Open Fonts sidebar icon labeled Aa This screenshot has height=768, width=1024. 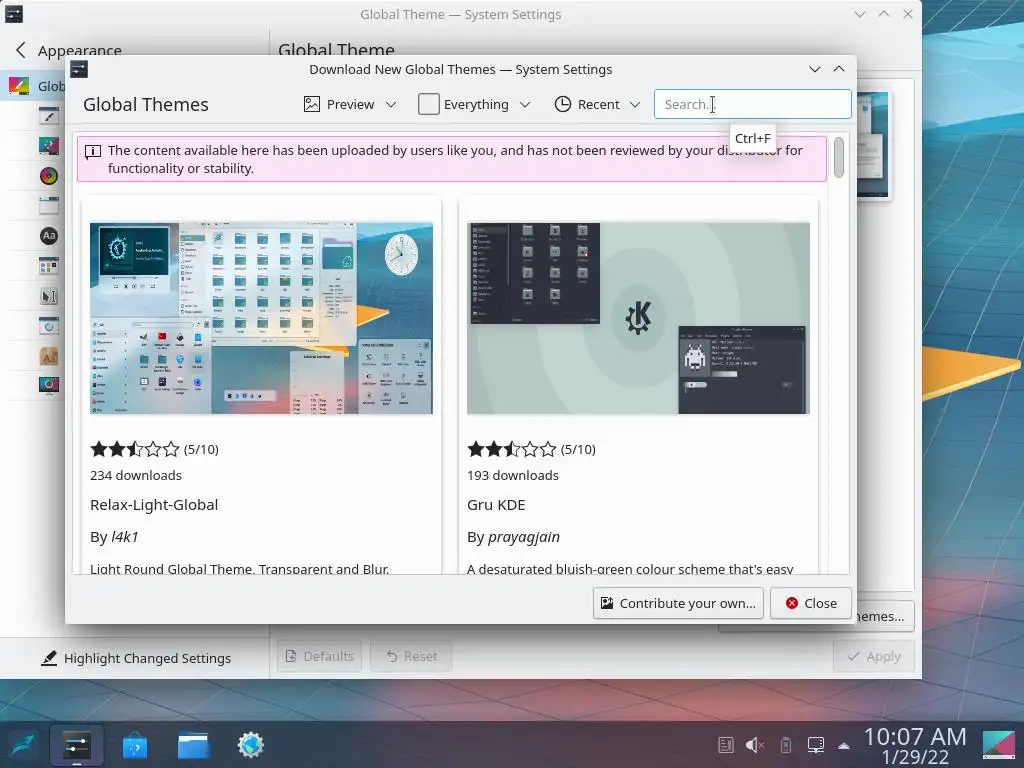(x=49, y=236)
